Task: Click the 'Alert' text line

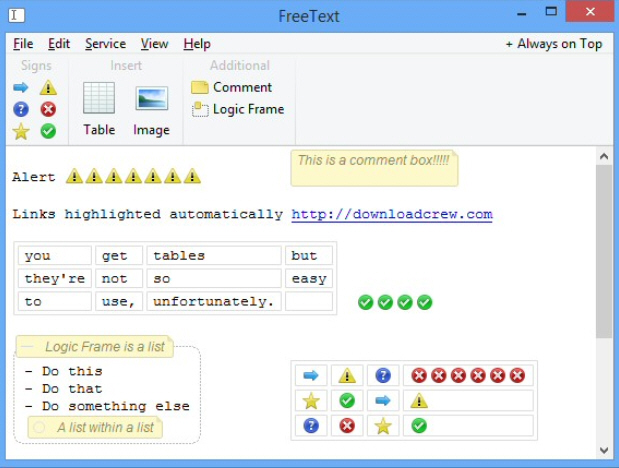Action: coord(34,177)
